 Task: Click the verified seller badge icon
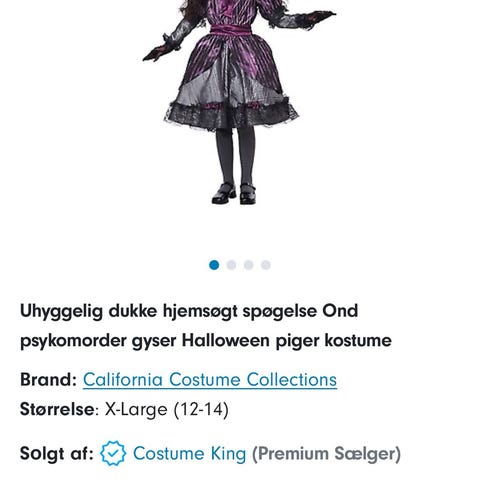tap(113, 453)
